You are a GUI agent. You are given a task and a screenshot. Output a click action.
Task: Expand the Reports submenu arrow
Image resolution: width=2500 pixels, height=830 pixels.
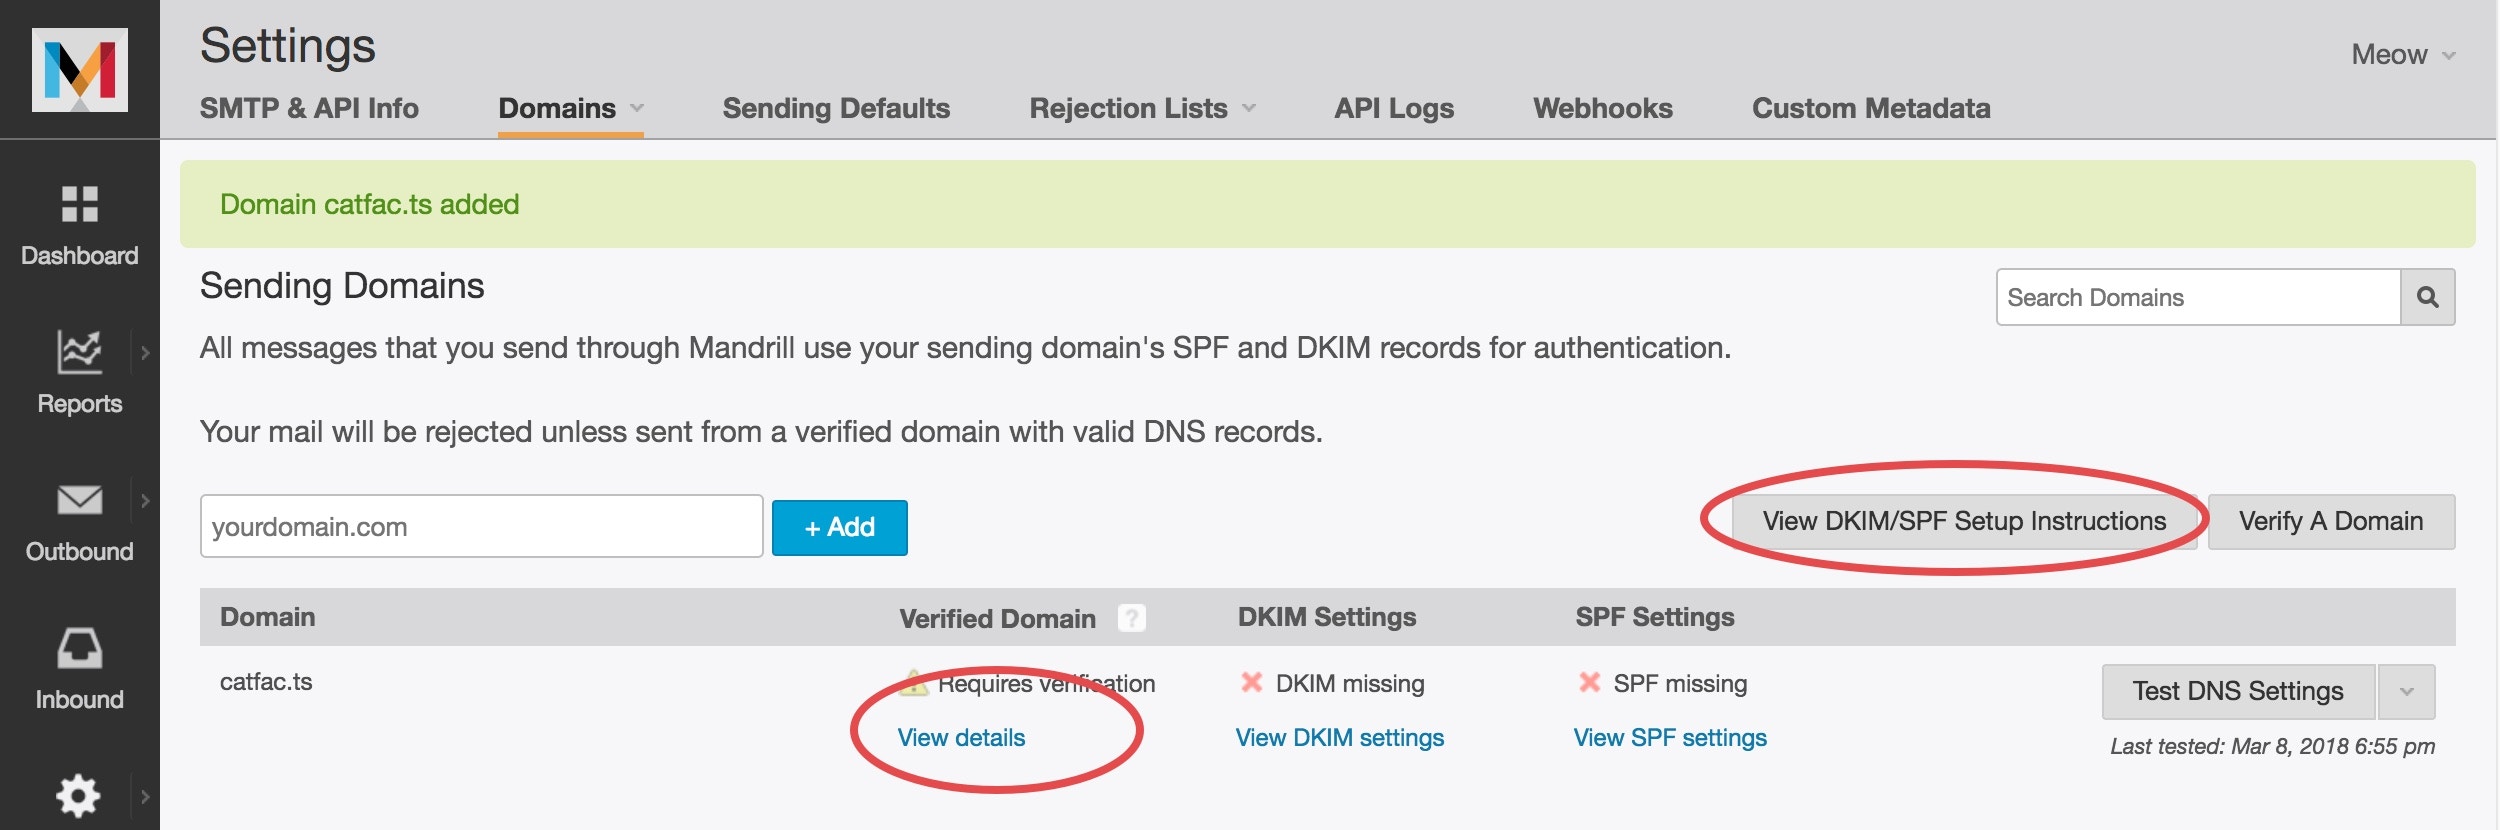pos(145,353)
